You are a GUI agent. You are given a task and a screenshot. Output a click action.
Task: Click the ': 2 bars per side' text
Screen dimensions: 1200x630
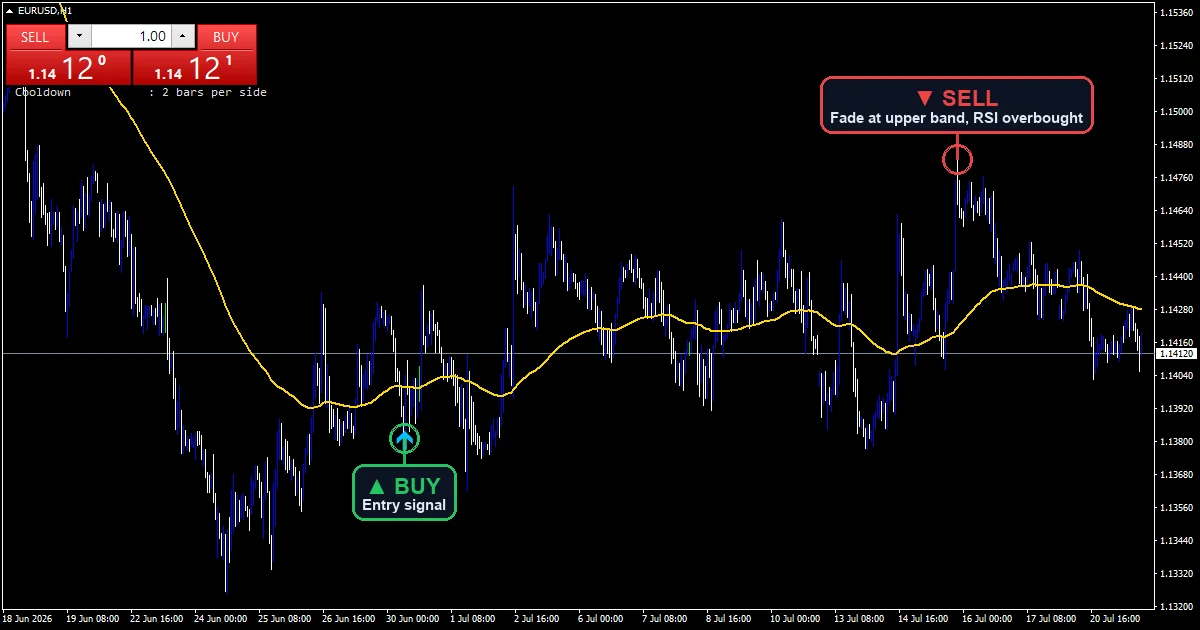pyautogui.click(x=207, y=92)
